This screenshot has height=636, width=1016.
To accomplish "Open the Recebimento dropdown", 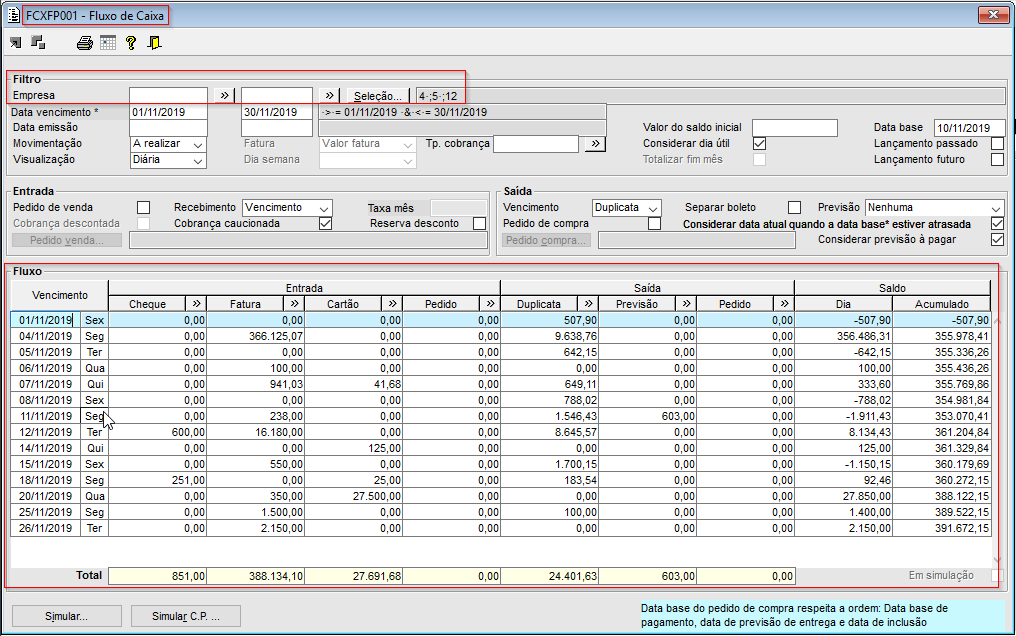I will point(287,207).
